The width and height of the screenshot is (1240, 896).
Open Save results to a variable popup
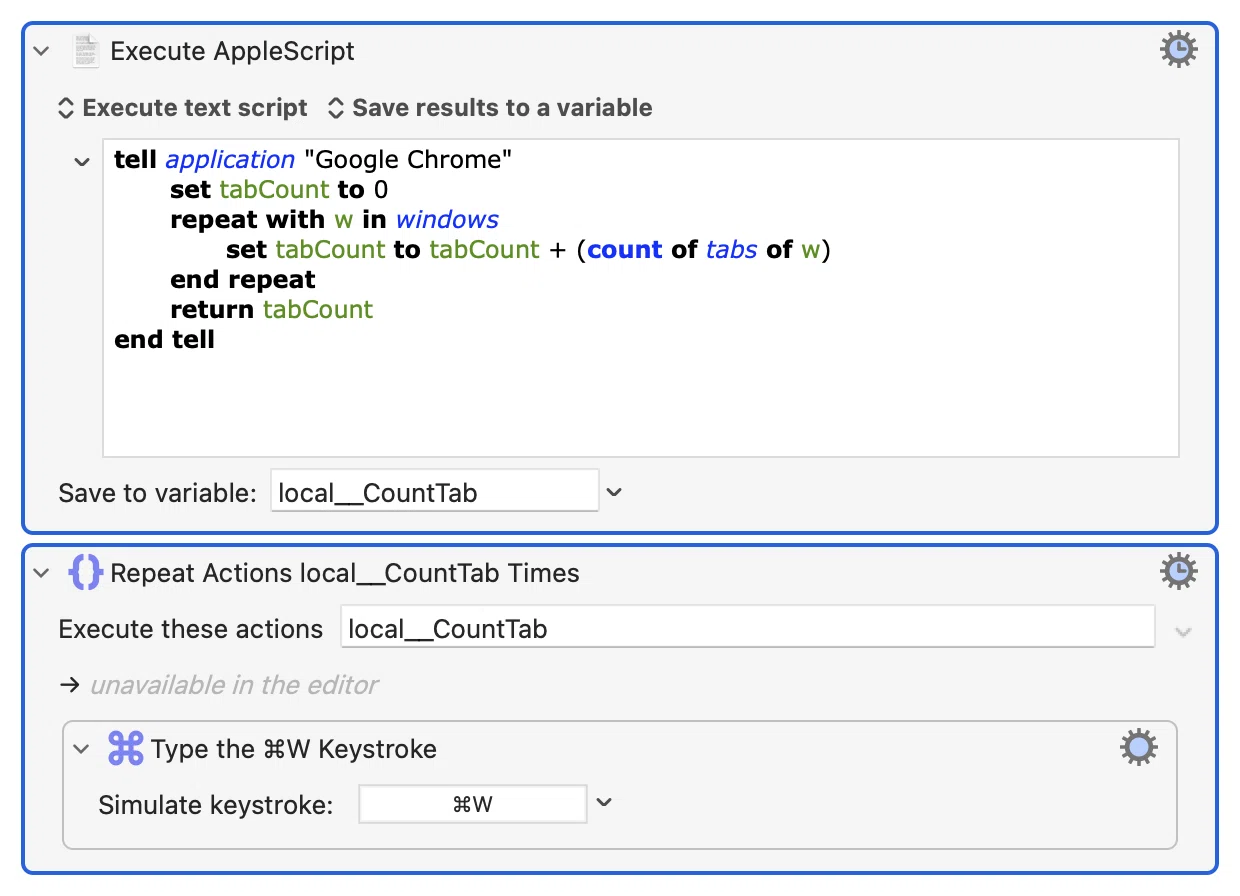pyautogui.click(x=490, y=108)
